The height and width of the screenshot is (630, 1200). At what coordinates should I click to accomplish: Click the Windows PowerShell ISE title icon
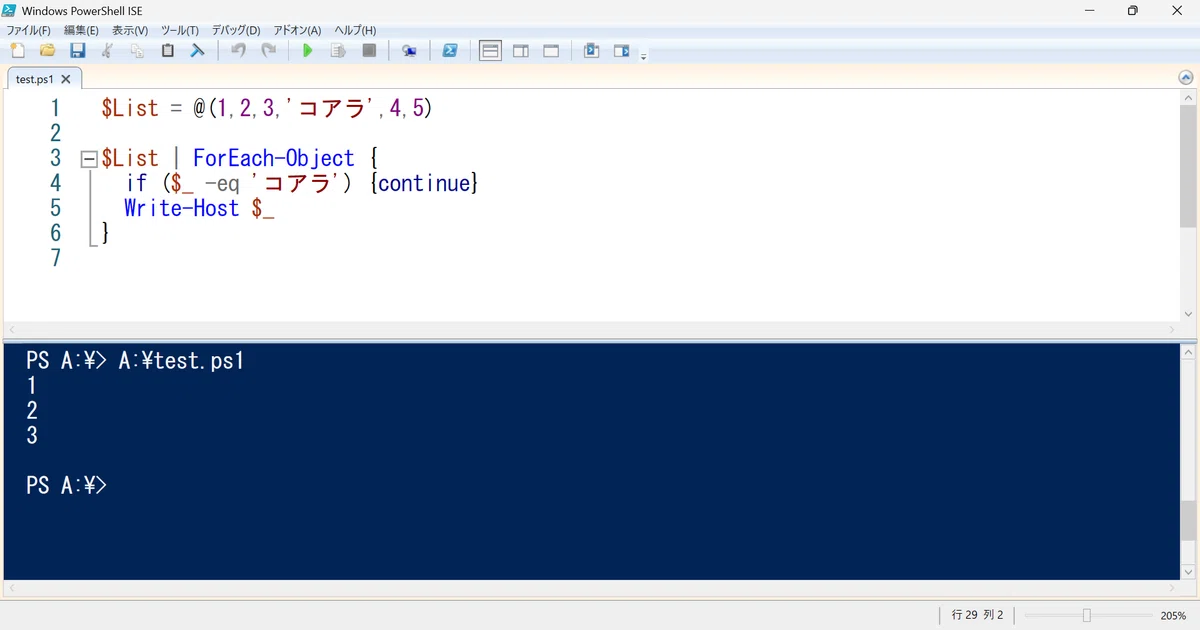10,10
